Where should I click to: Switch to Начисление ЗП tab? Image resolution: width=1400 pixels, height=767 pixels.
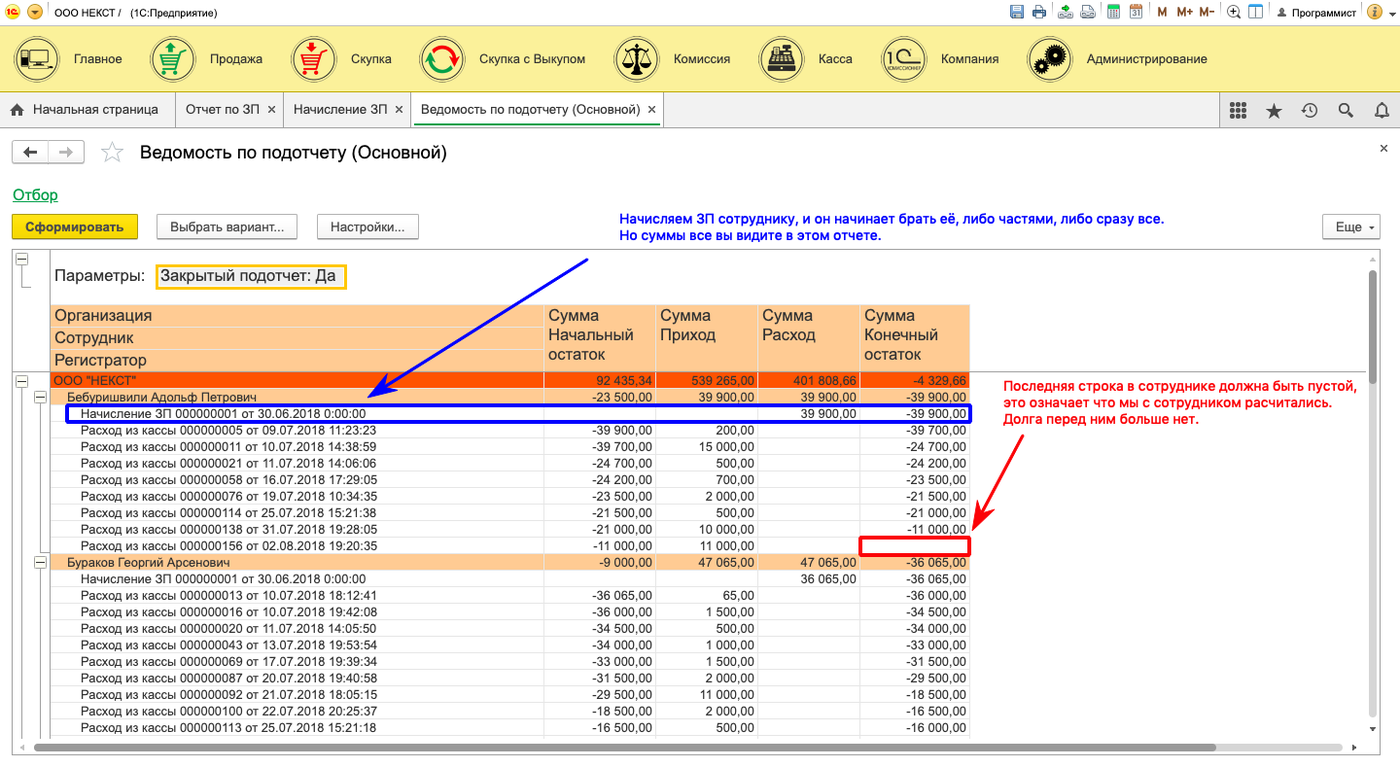(x=339, y=110)
